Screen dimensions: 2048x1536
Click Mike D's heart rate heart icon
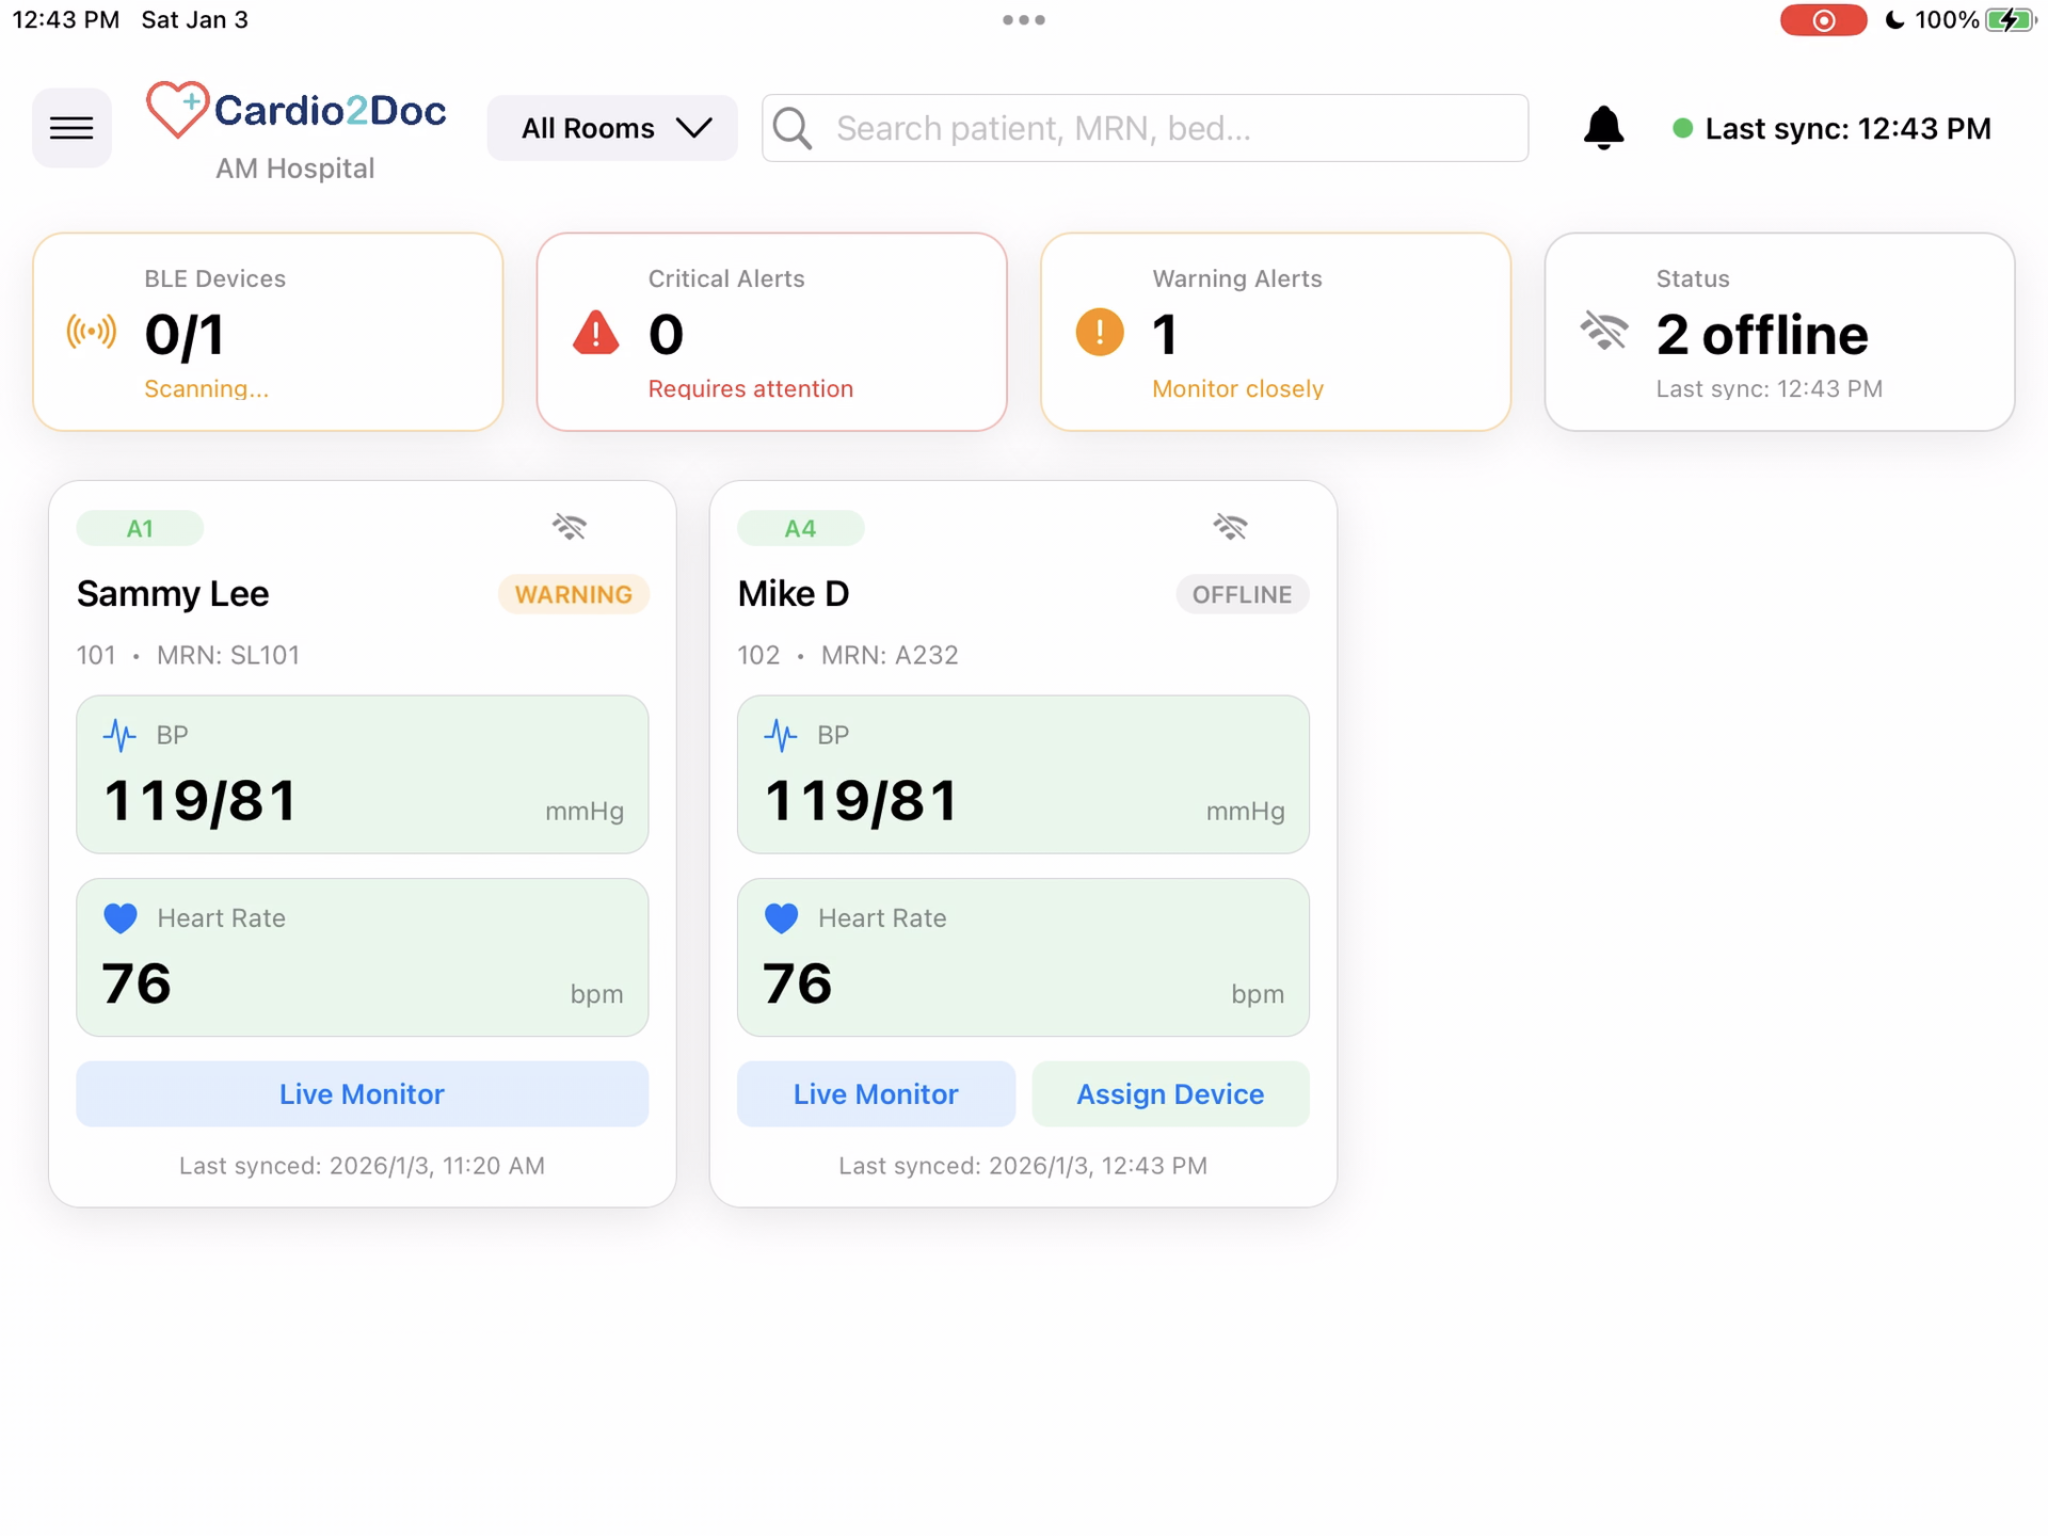tap(781, 917)
